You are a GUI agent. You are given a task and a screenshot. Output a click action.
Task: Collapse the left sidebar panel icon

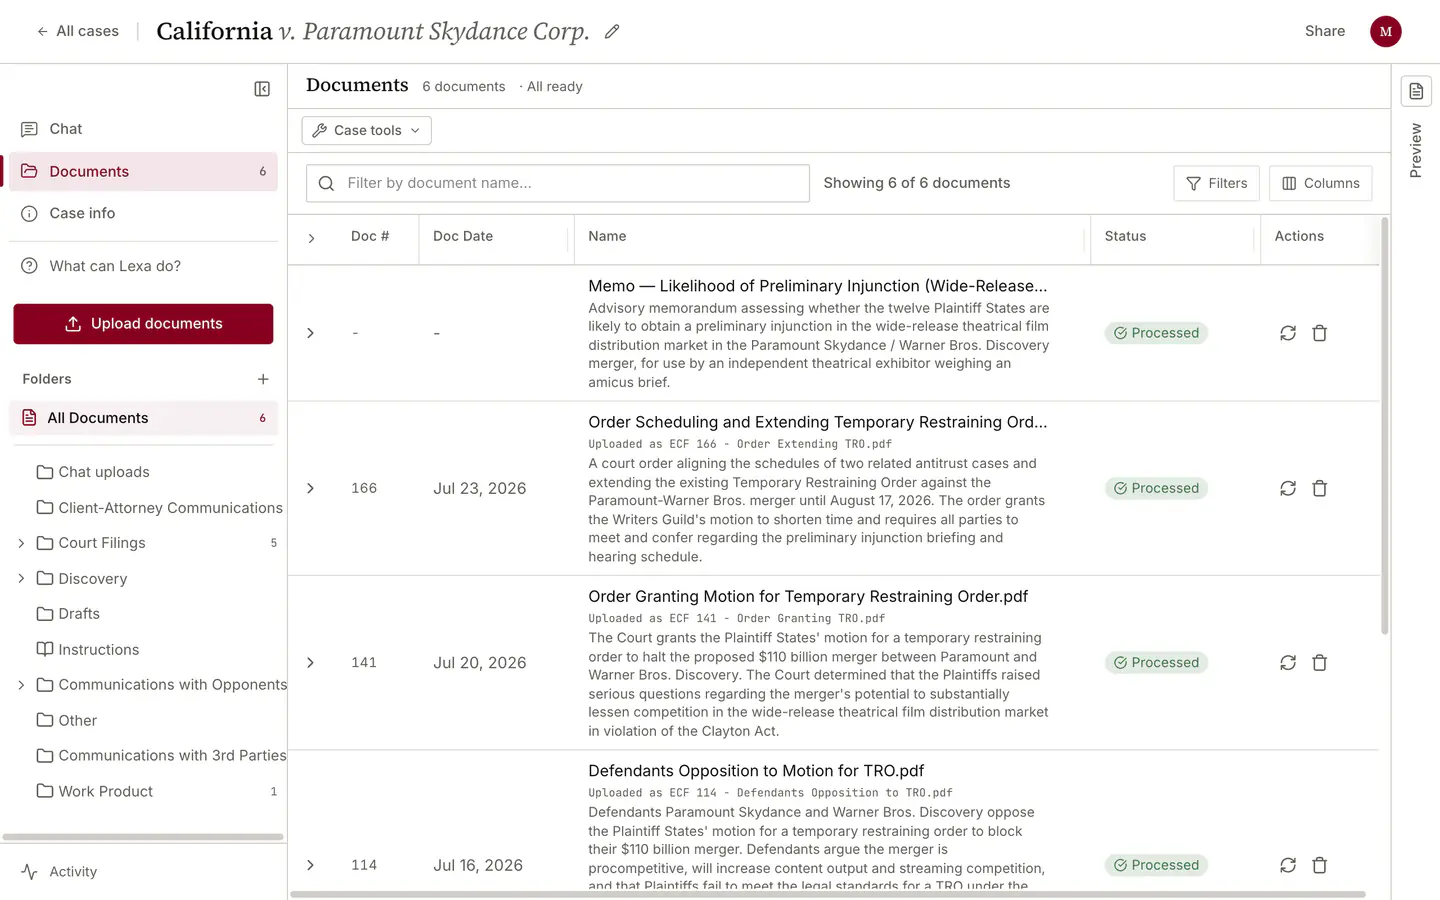[262, 89]
